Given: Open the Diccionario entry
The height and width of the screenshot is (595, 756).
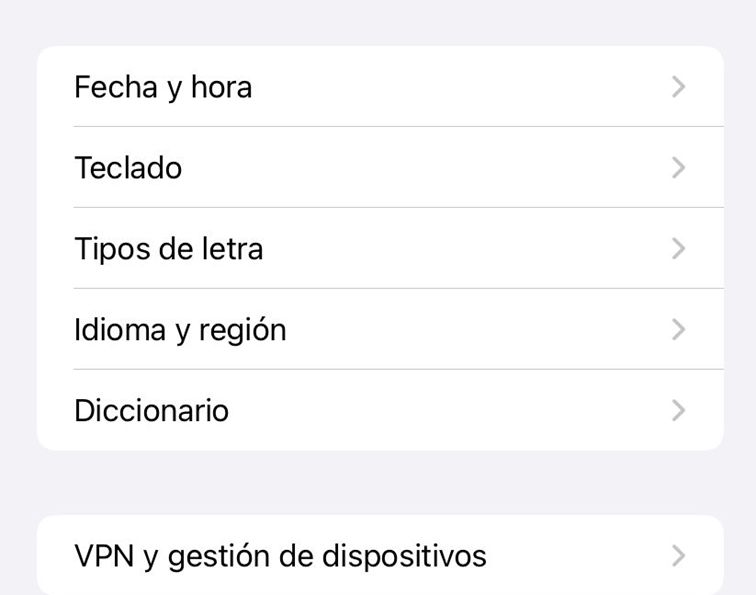Looking at the screenshot, I should tap(152, 411).
